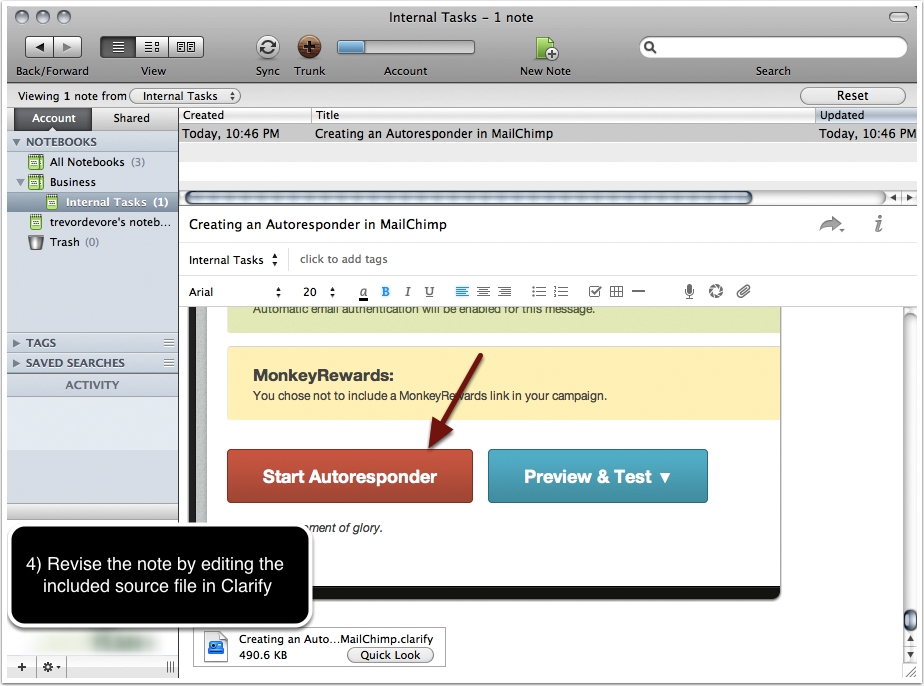Open the Trunk
Screen dimensions: 924x686
[x=309, y=47]
